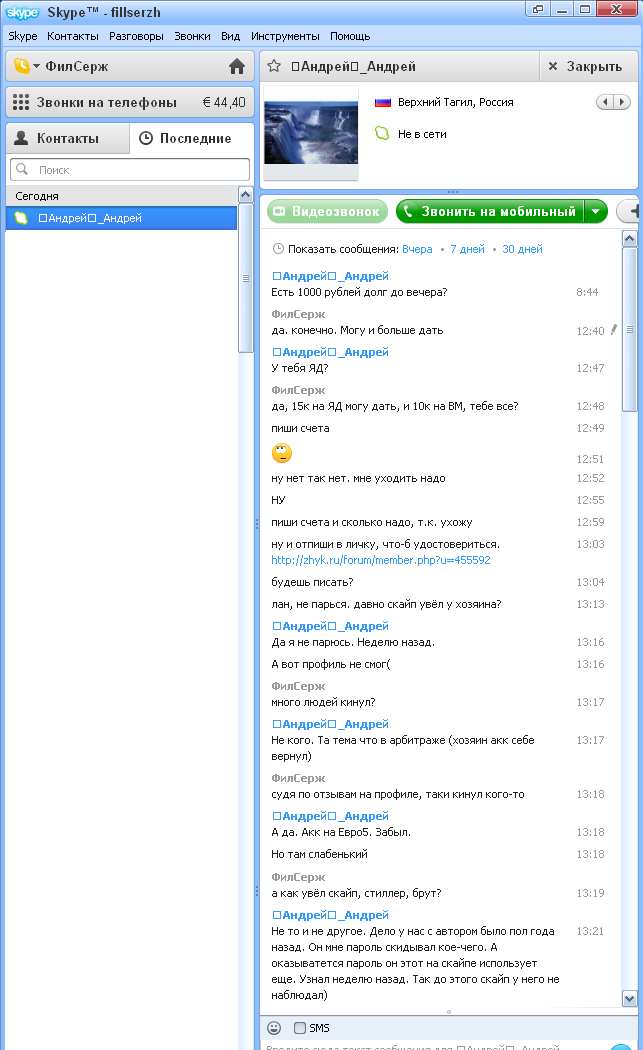
Task: Start a Видеозвонок video call
Action: [x=328, y=212]
